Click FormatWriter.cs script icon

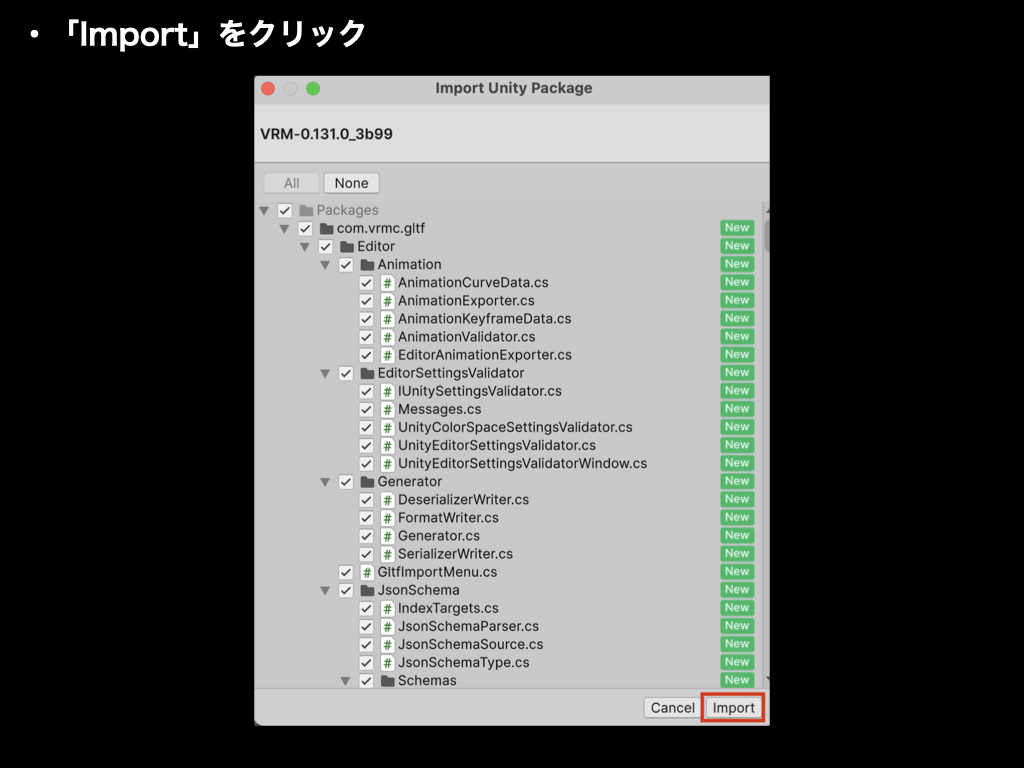[387, 518]
